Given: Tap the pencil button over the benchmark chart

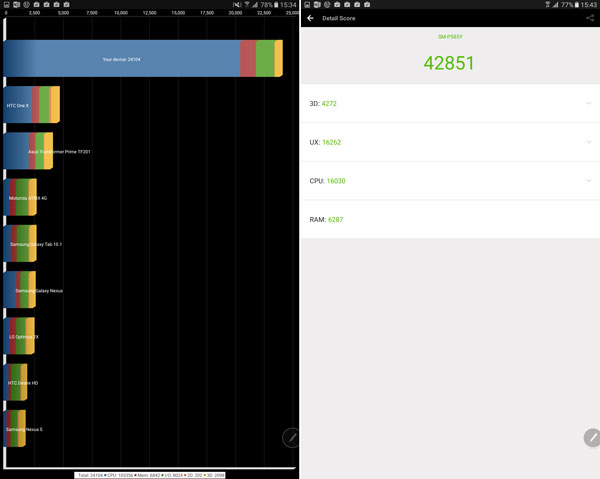Looking at the screenshot, I should pos(291,436).
